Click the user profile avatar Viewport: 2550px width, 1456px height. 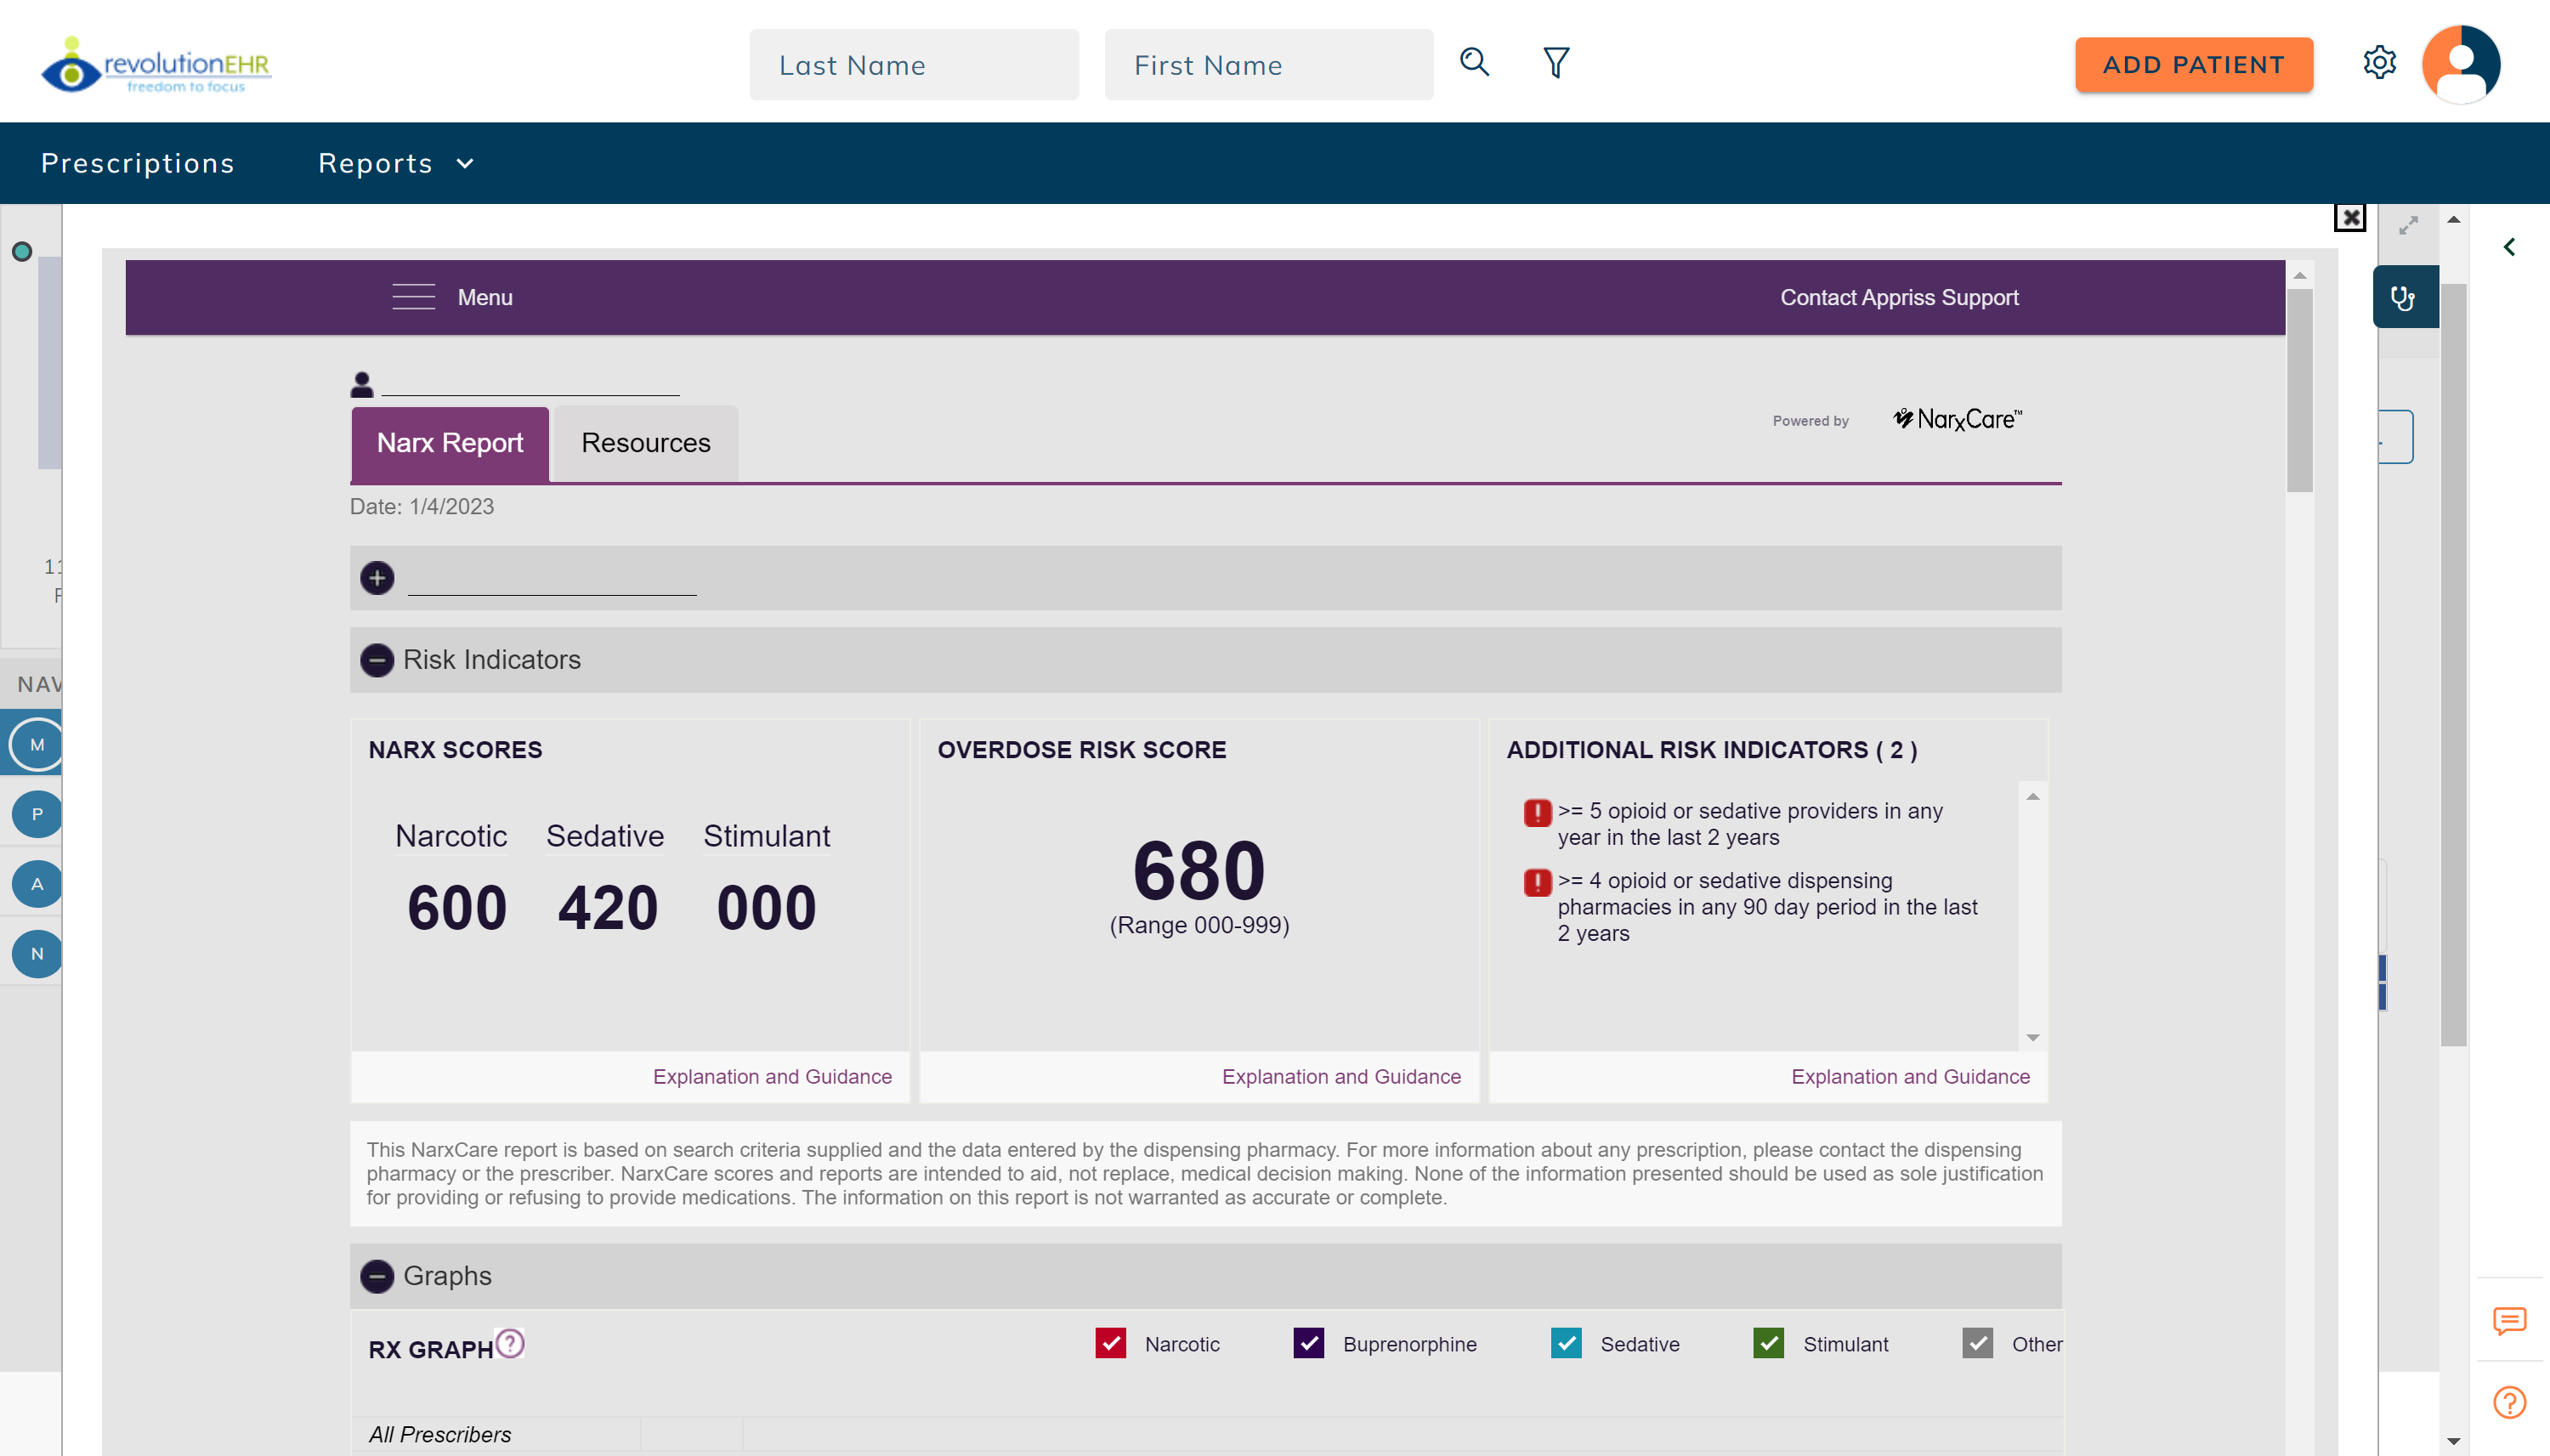pyautogui.click(x=2460, y=63)
